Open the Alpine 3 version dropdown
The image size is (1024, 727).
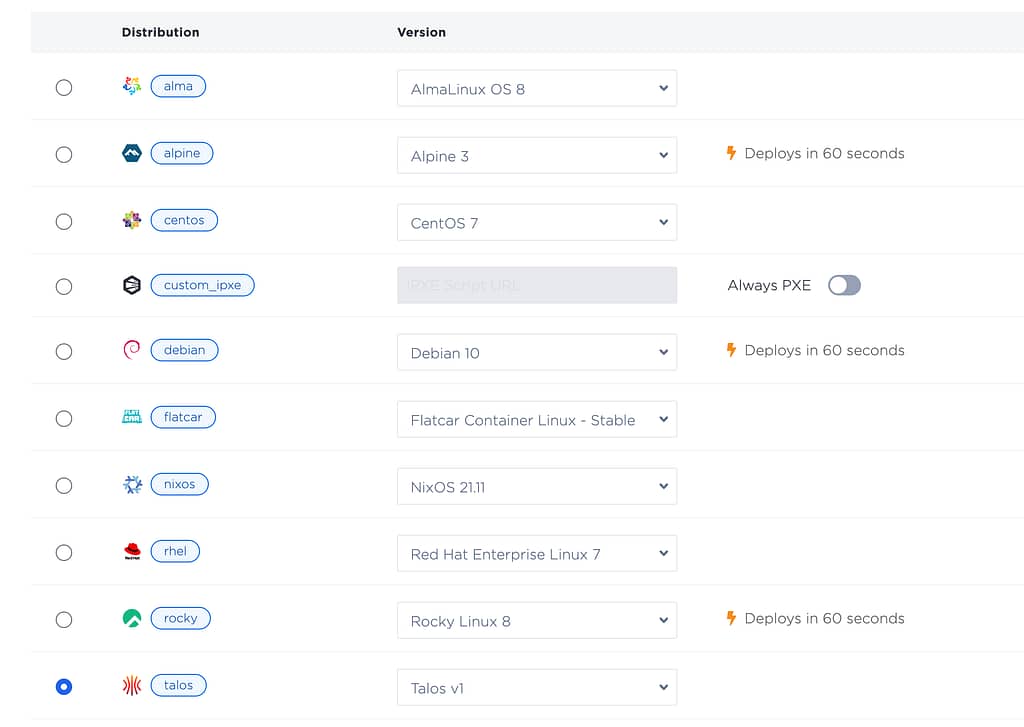click(537, 155)
